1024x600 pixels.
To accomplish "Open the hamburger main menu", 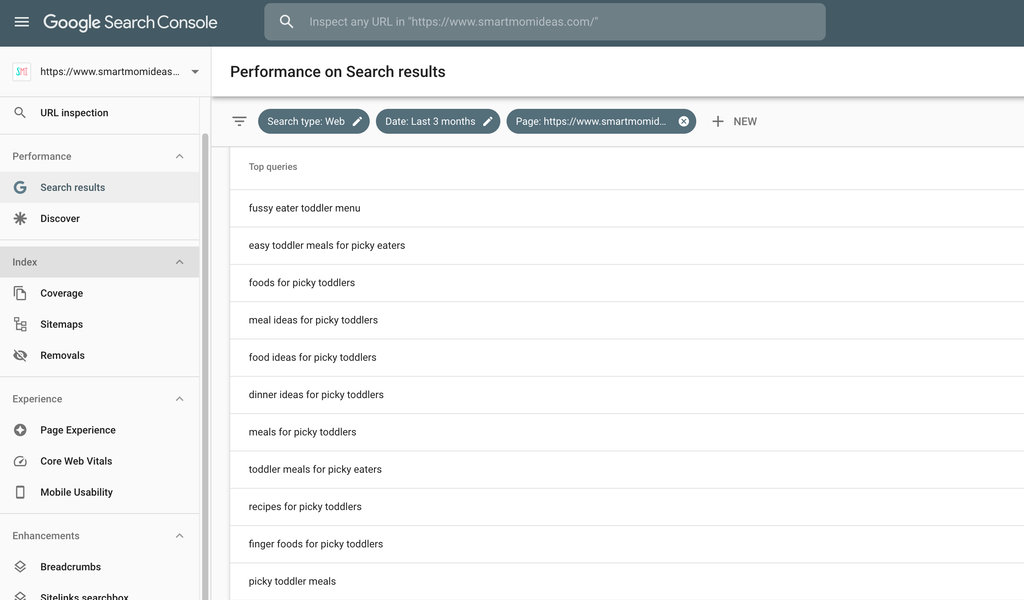I will (x=21, y=22).
